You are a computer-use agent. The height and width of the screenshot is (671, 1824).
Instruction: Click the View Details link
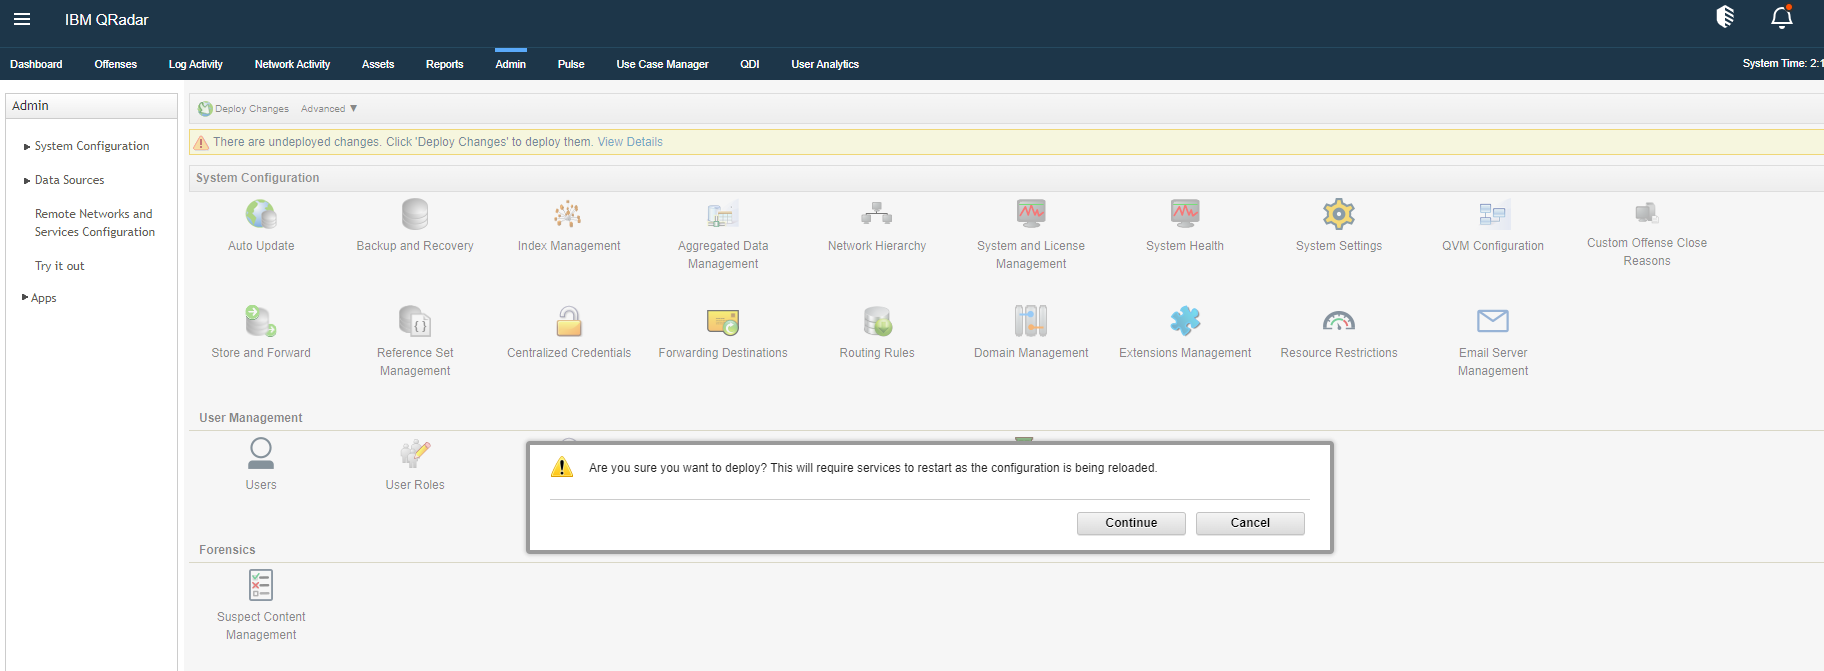tap(630, 142)
